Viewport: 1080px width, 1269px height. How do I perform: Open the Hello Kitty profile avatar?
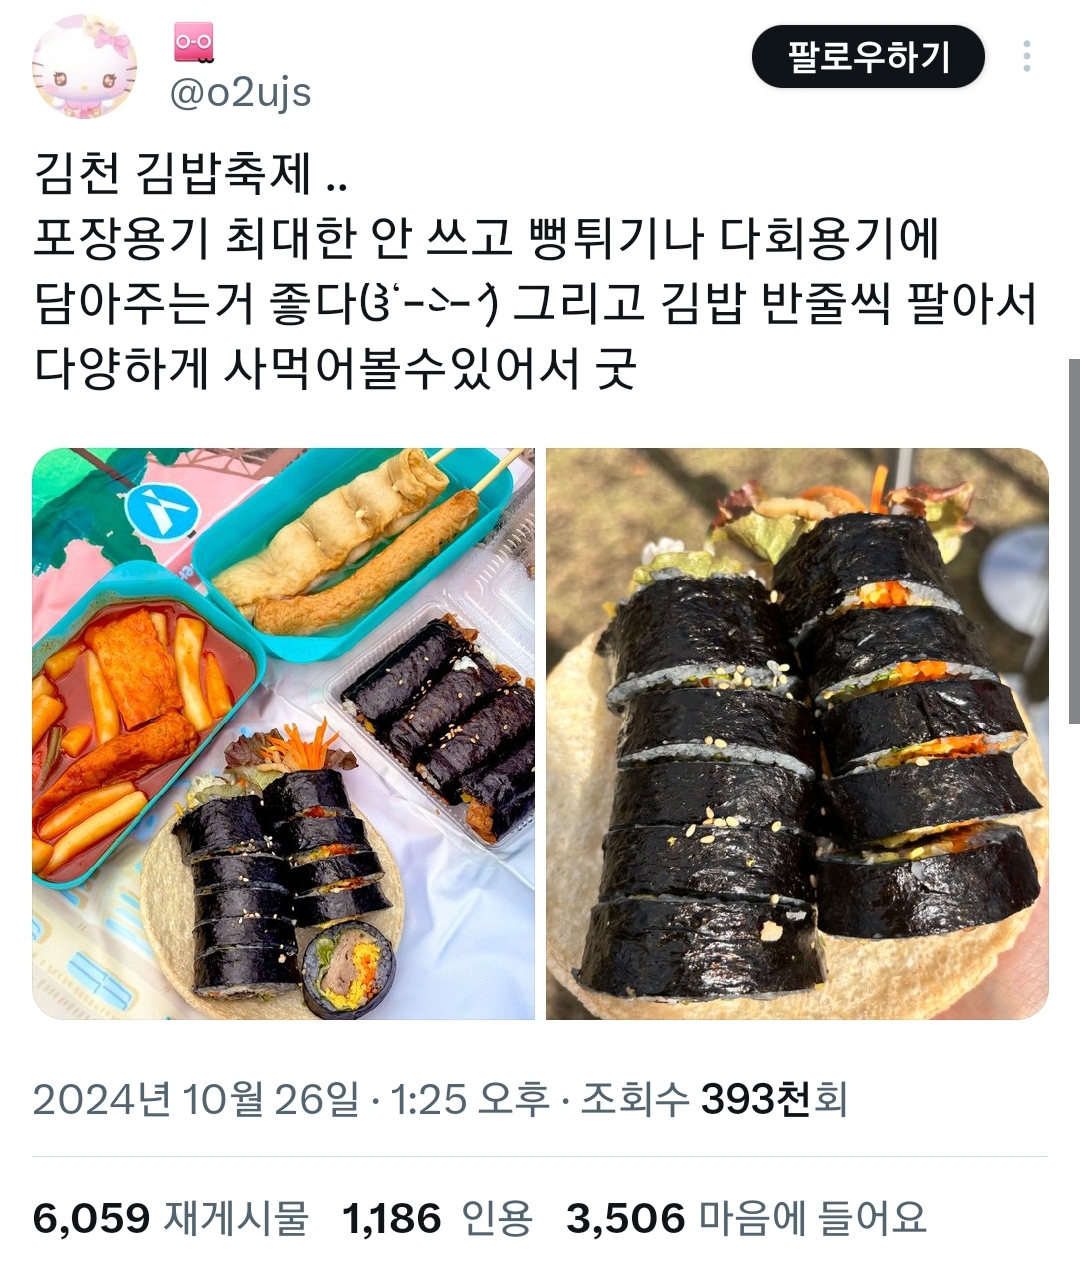pos(84,68)
